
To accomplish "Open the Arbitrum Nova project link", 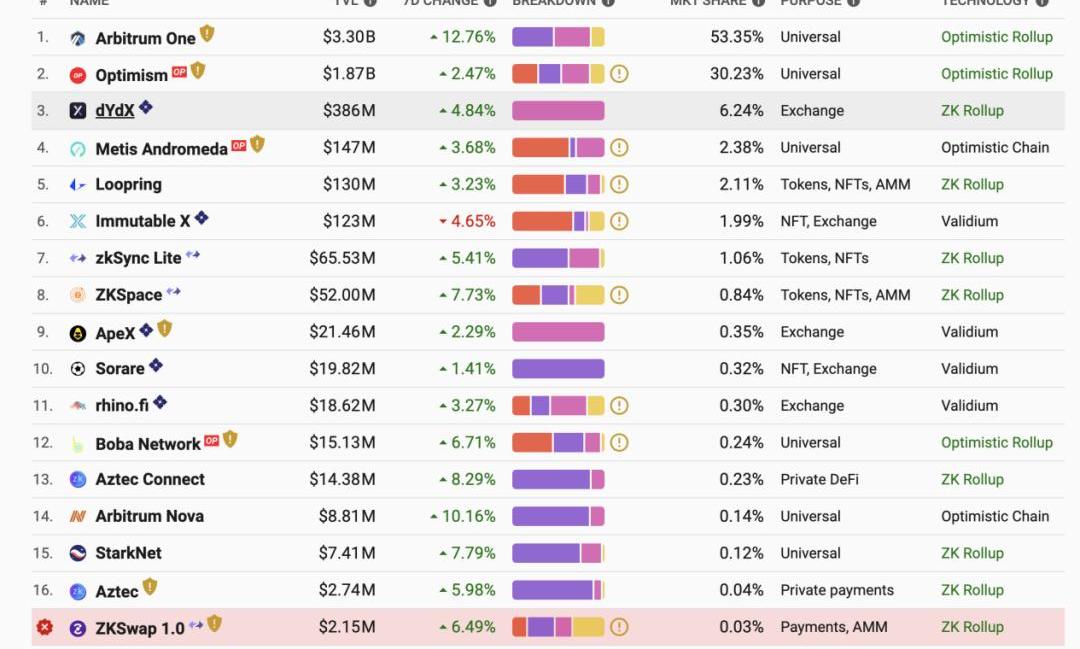I will pos(149,516).
